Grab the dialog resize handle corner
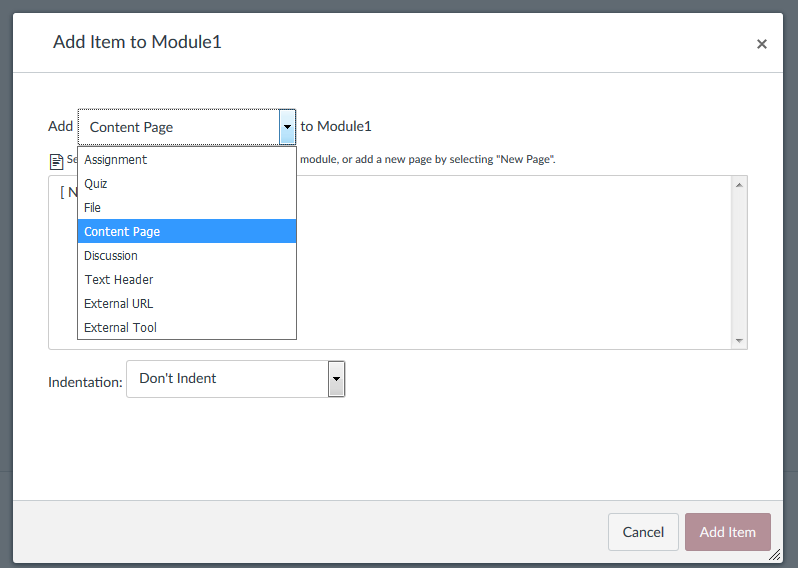 point(777,557)
